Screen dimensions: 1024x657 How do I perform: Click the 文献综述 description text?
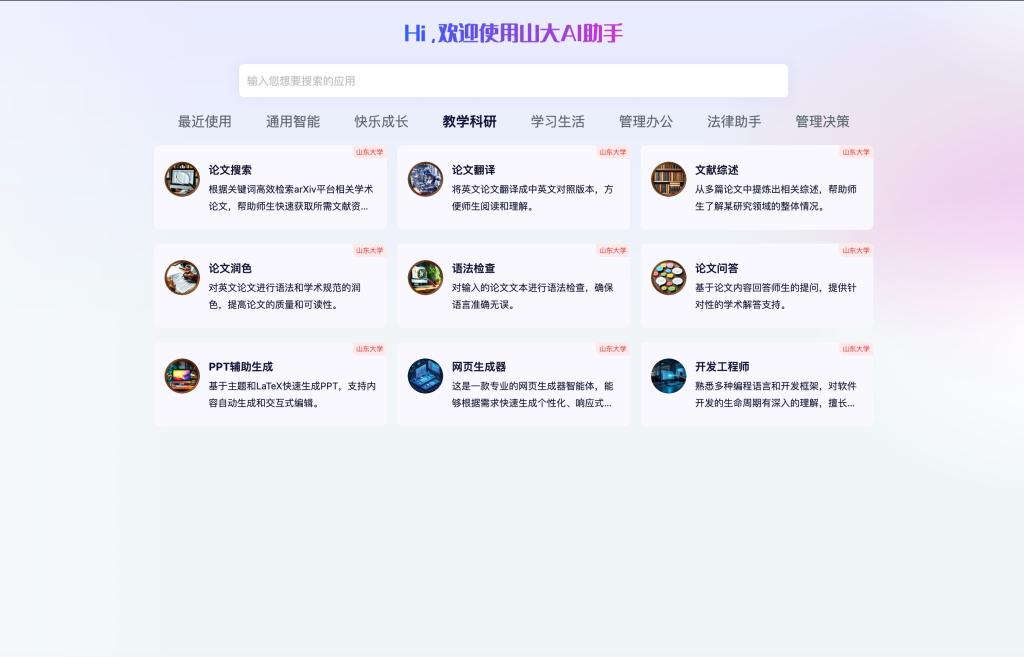(x=776, y=198)
